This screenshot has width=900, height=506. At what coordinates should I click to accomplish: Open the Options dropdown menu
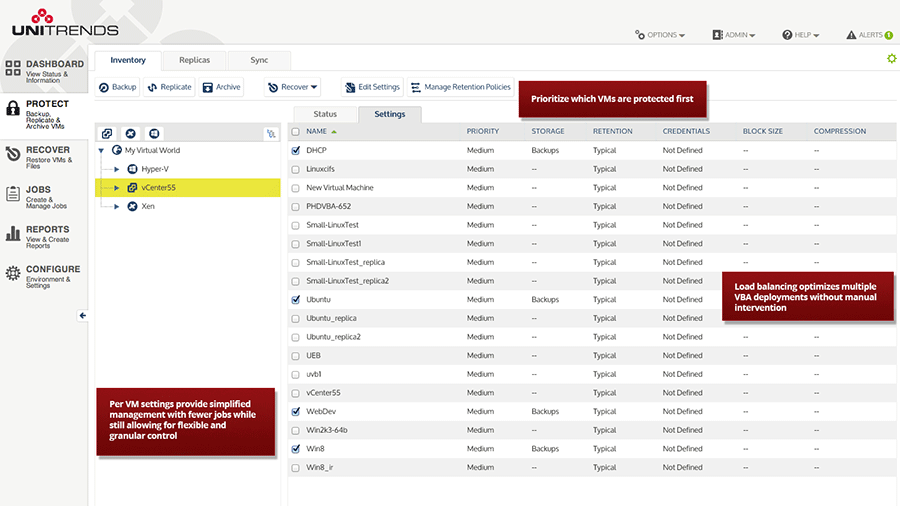(x=660, y=35)
